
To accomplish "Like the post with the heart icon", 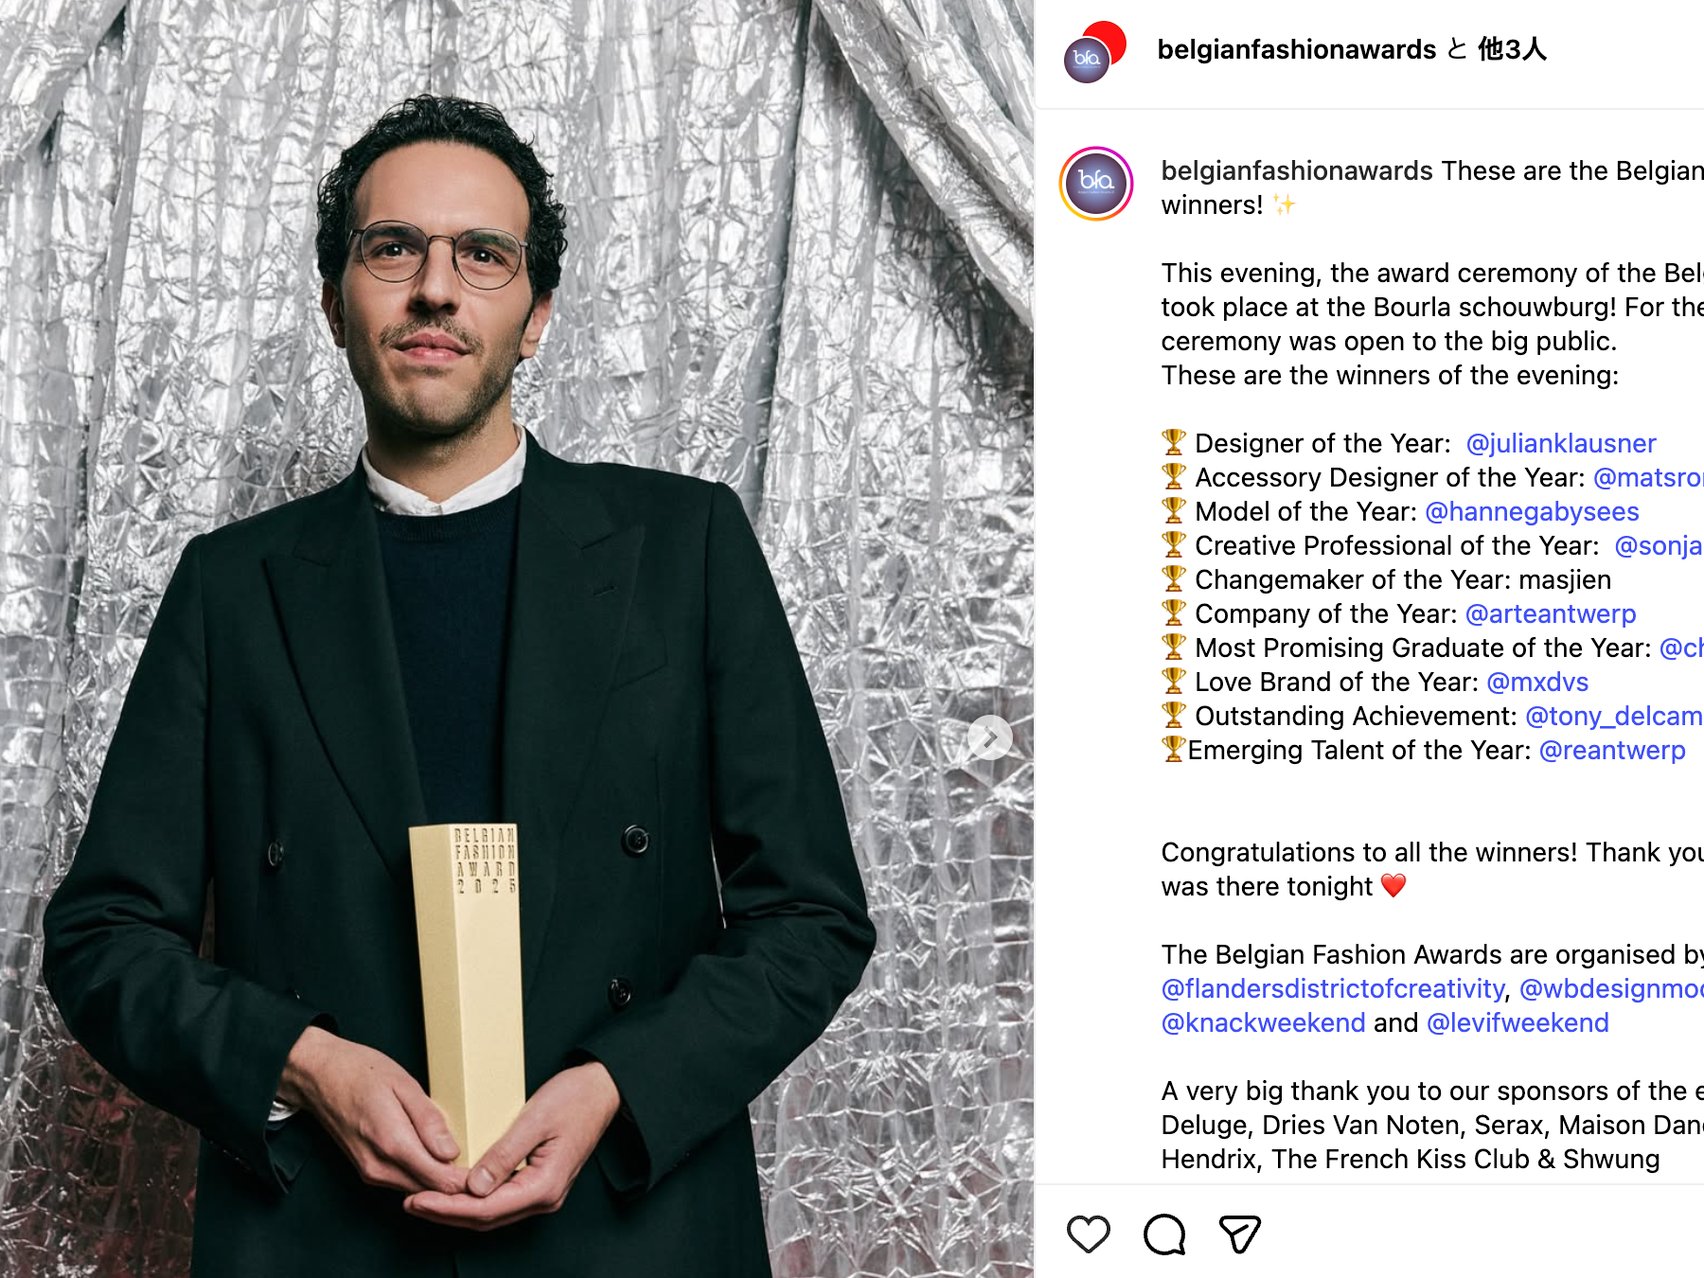I will (1088, 1234).
